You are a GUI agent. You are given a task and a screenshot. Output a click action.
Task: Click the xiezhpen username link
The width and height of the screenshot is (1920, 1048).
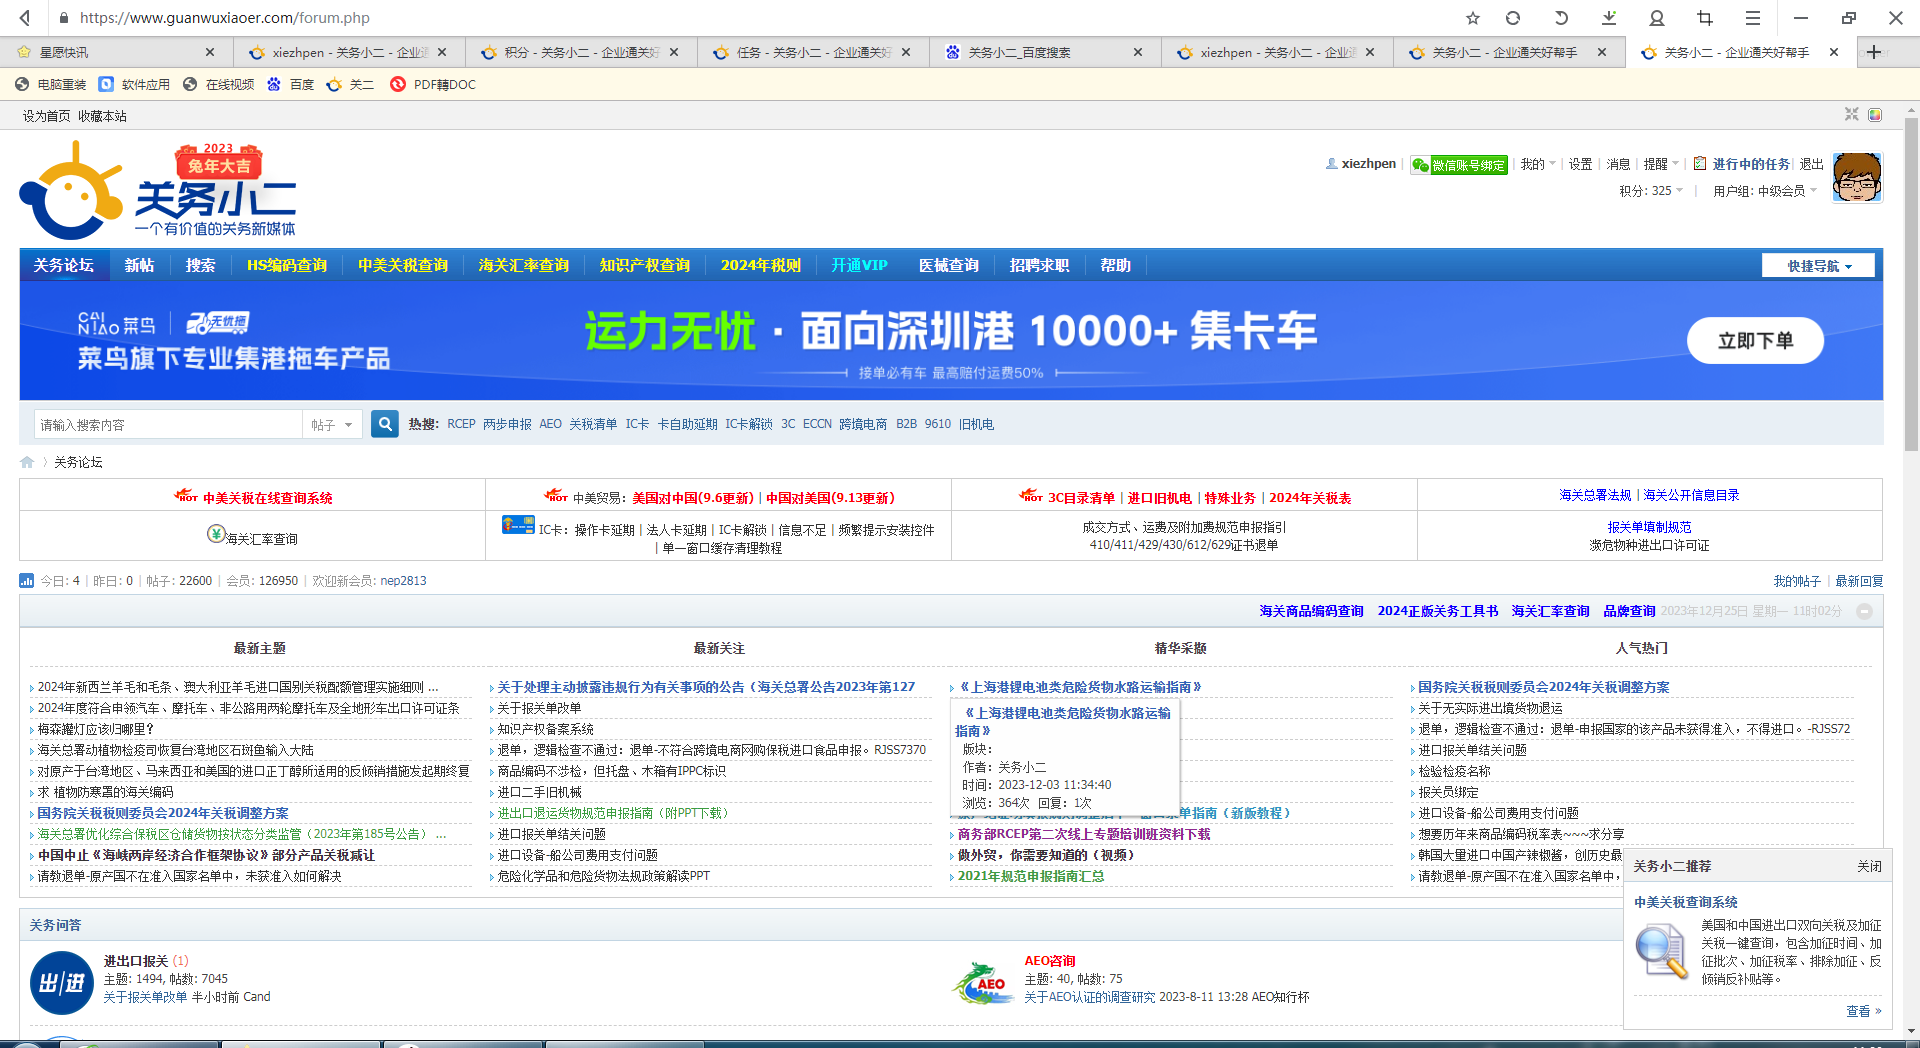1368,163
